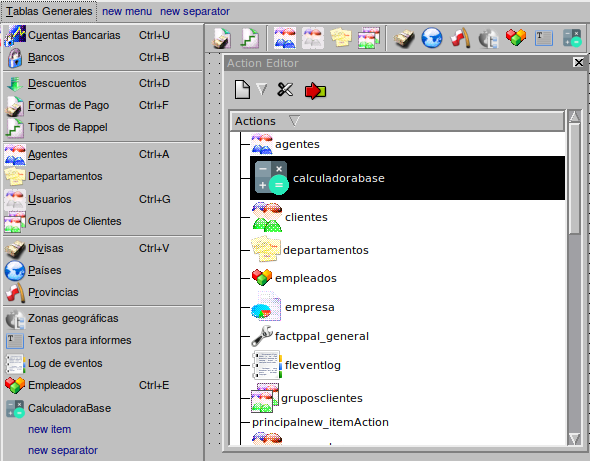Click the globe Países toolbar icon
The image size is (590, 461).
[431, 38]
